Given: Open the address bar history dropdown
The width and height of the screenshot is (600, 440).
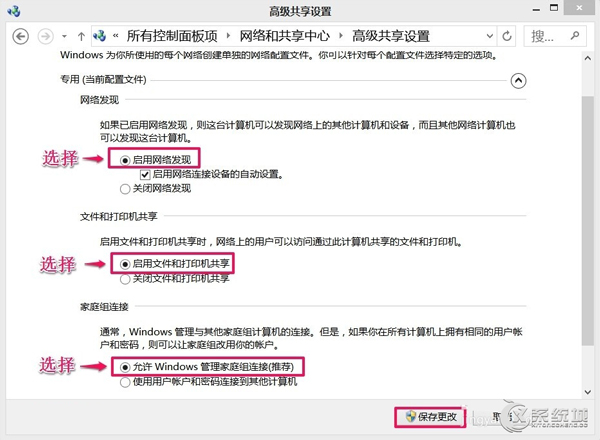Looking at the screenshot, I should [489, 36].
